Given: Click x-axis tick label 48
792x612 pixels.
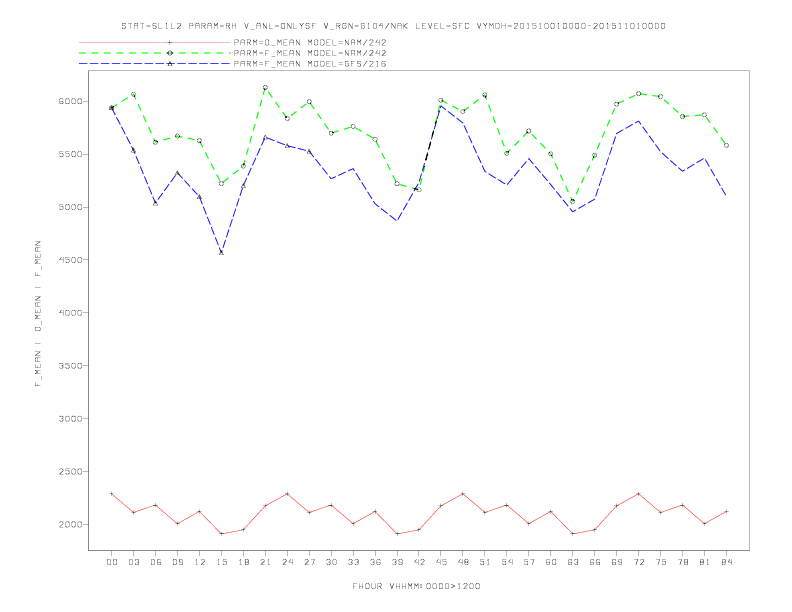Looking at the screenshot, I should pyautogui.click(x=463, y=562).
